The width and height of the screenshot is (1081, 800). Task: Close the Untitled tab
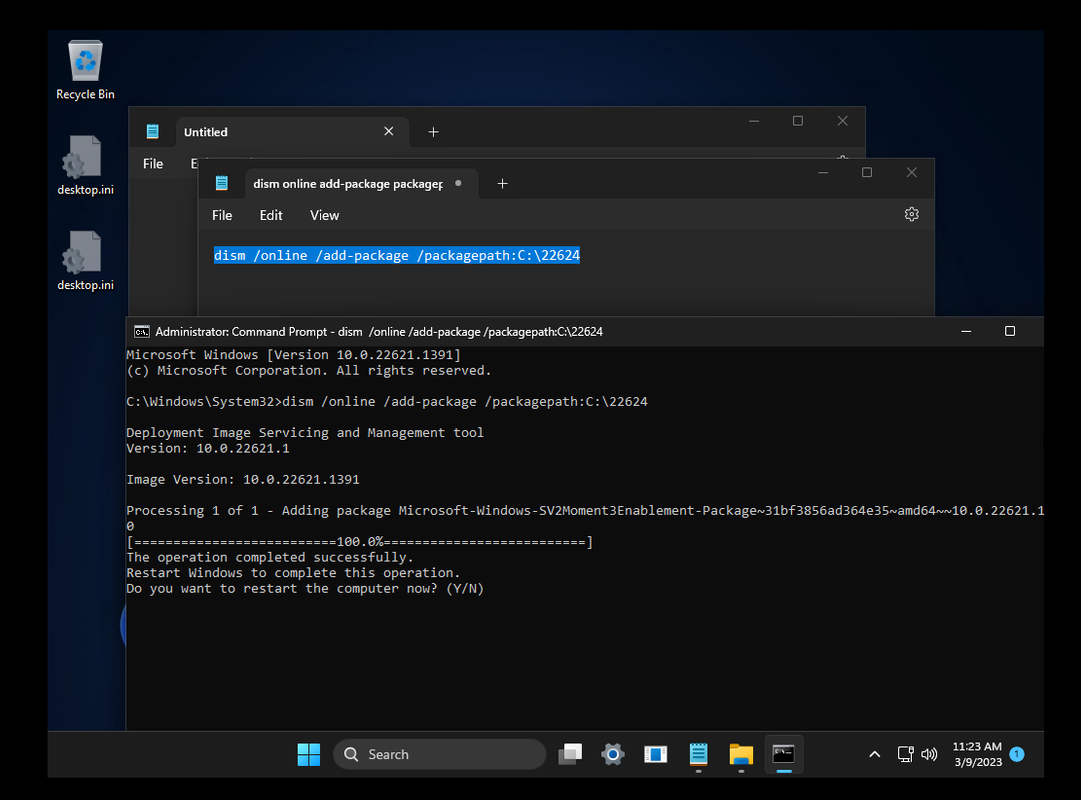click(x=389, y=131)
